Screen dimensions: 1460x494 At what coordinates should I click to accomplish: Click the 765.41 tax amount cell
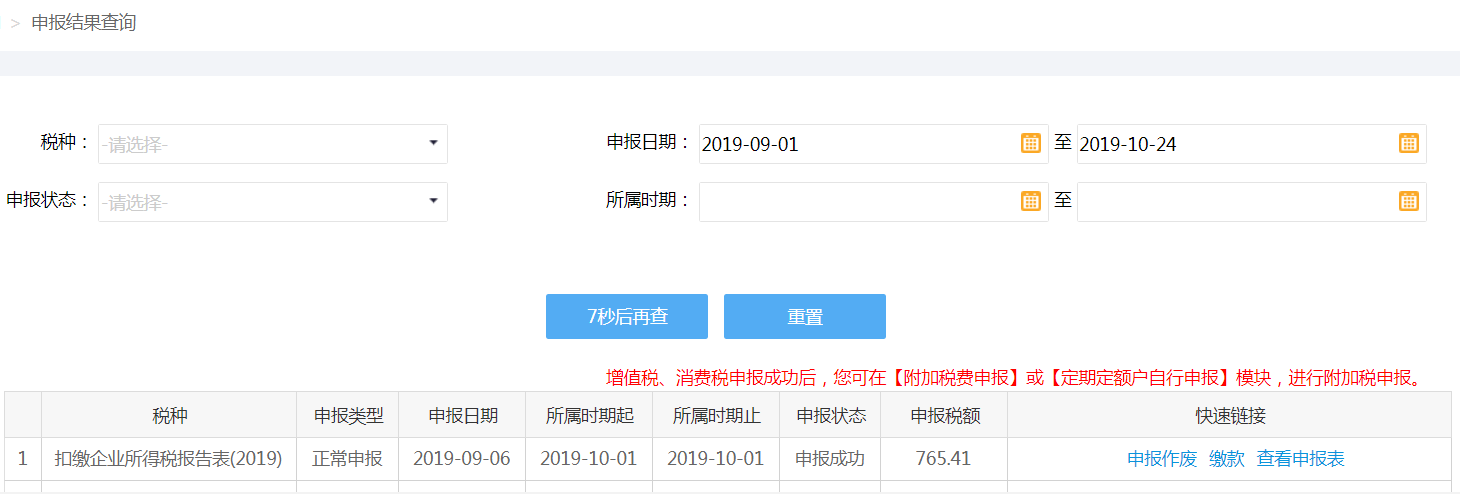click(944, 459)
